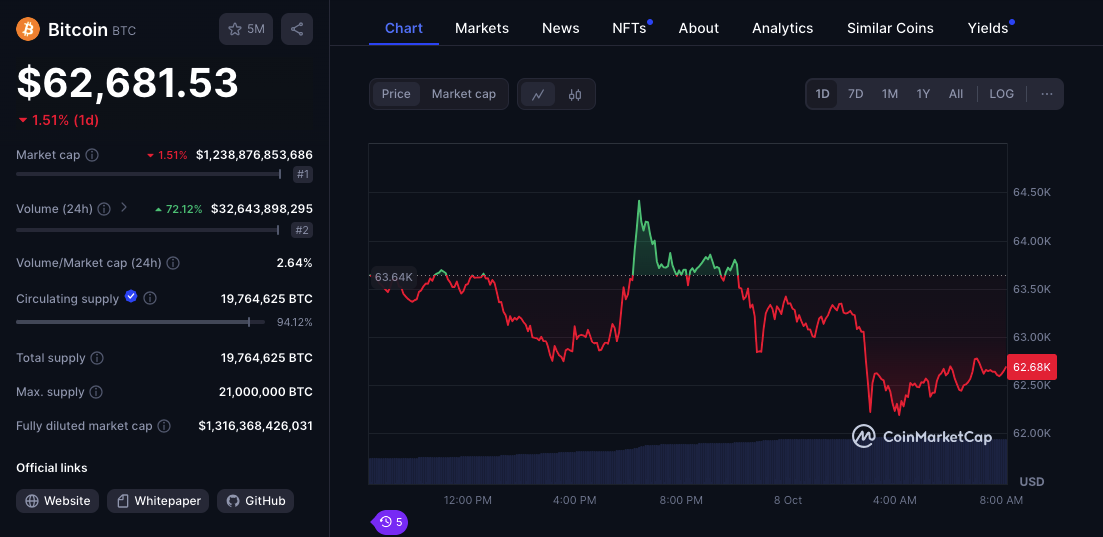The height and width of the screenshot is (537, 1103).
Task: Click the 94.12% circulating supply percentage
Action: [x=294, y=322]
